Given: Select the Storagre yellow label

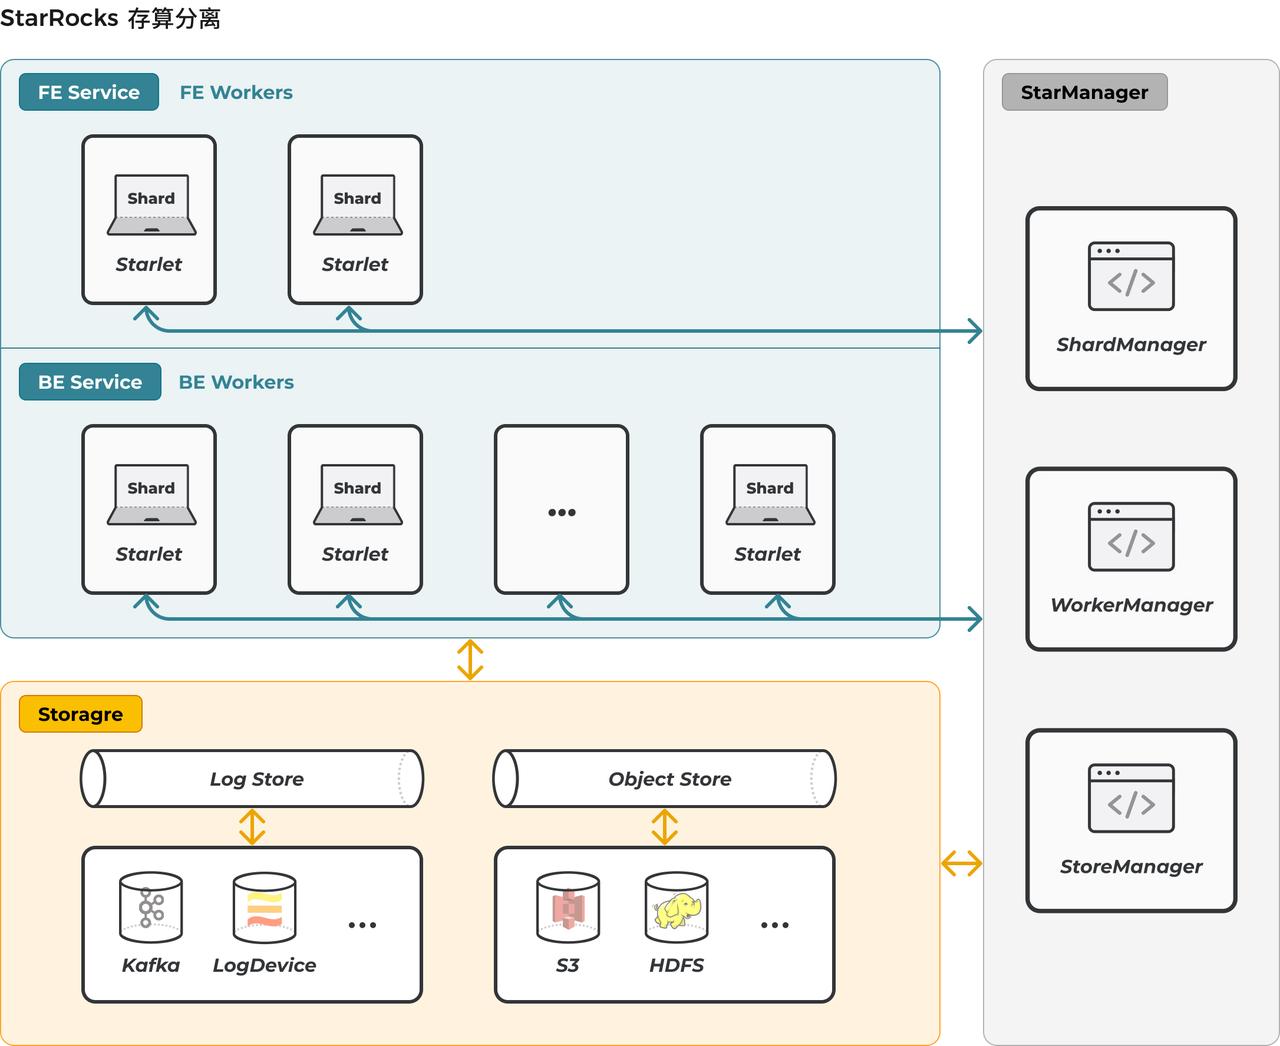Looking at the screenshot, I should coord(81,714).
